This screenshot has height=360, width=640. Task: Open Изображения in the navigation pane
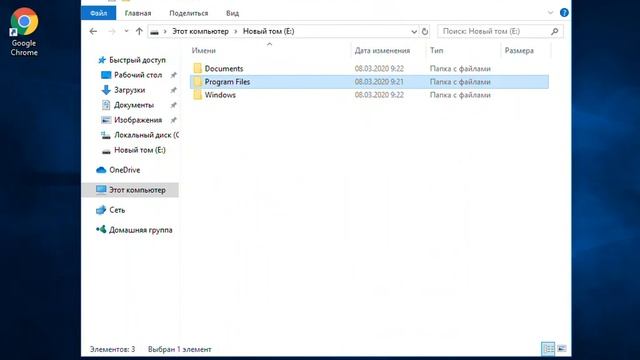[138, 120]
